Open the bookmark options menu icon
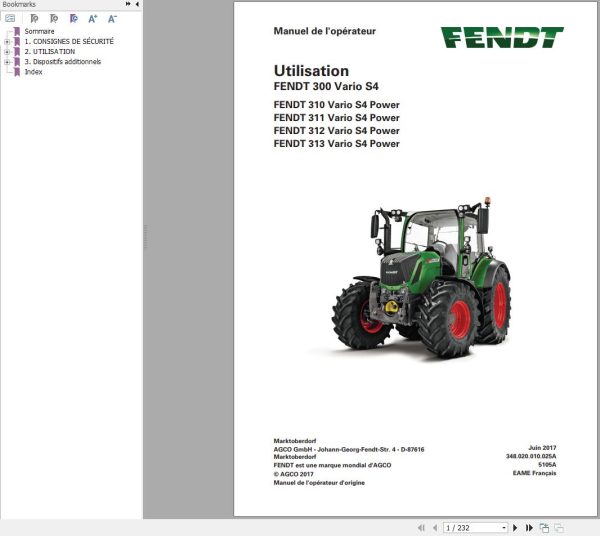 [10, 18]
